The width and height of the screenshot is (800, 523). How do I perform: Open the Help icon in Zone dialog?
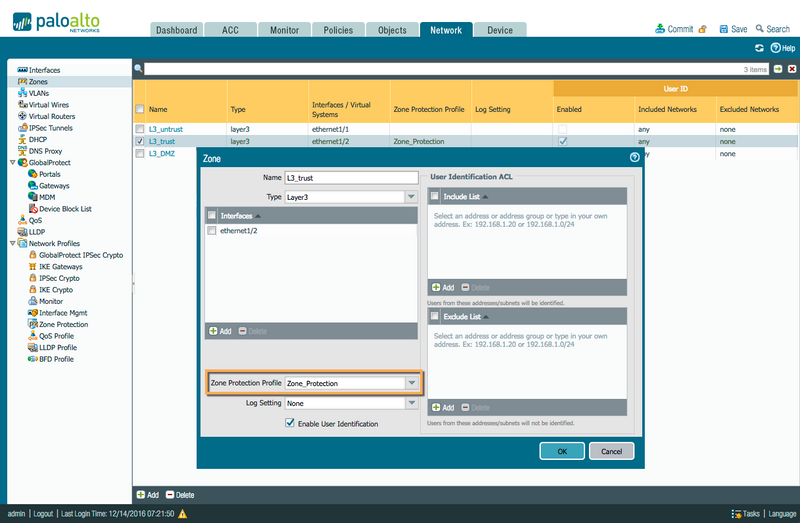click(x=635, y=157)
